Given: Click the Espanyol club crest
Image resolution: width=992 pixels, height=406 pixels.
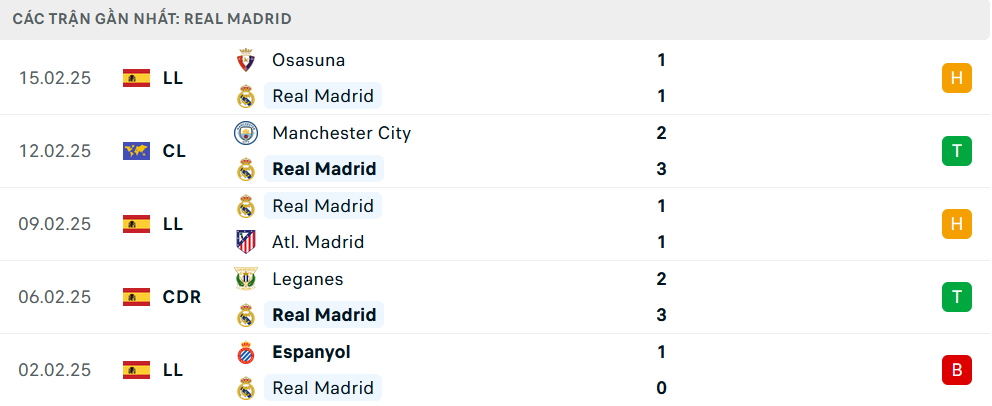Looking at the screenshot, I should coord(245,352).
